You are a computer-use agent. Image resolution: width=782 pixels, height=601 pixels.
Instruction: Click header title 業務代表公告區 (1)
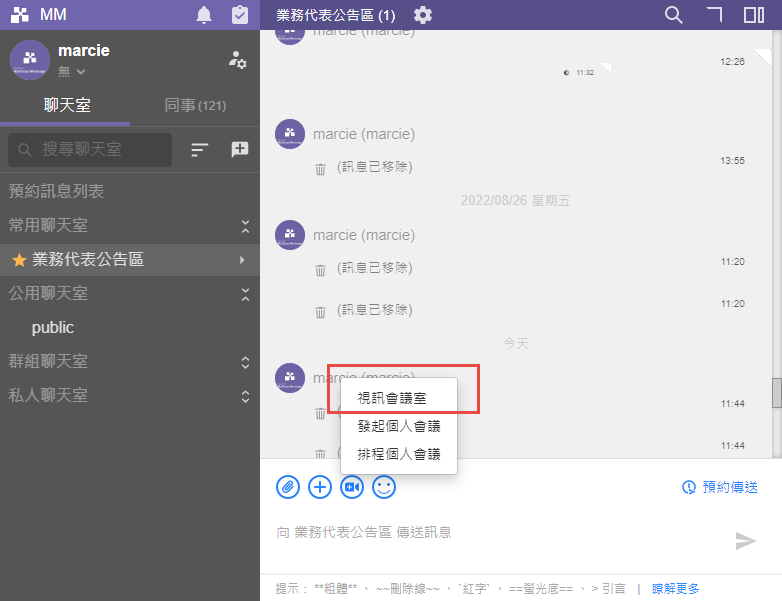pyautogui.click(x=336, y=15)
